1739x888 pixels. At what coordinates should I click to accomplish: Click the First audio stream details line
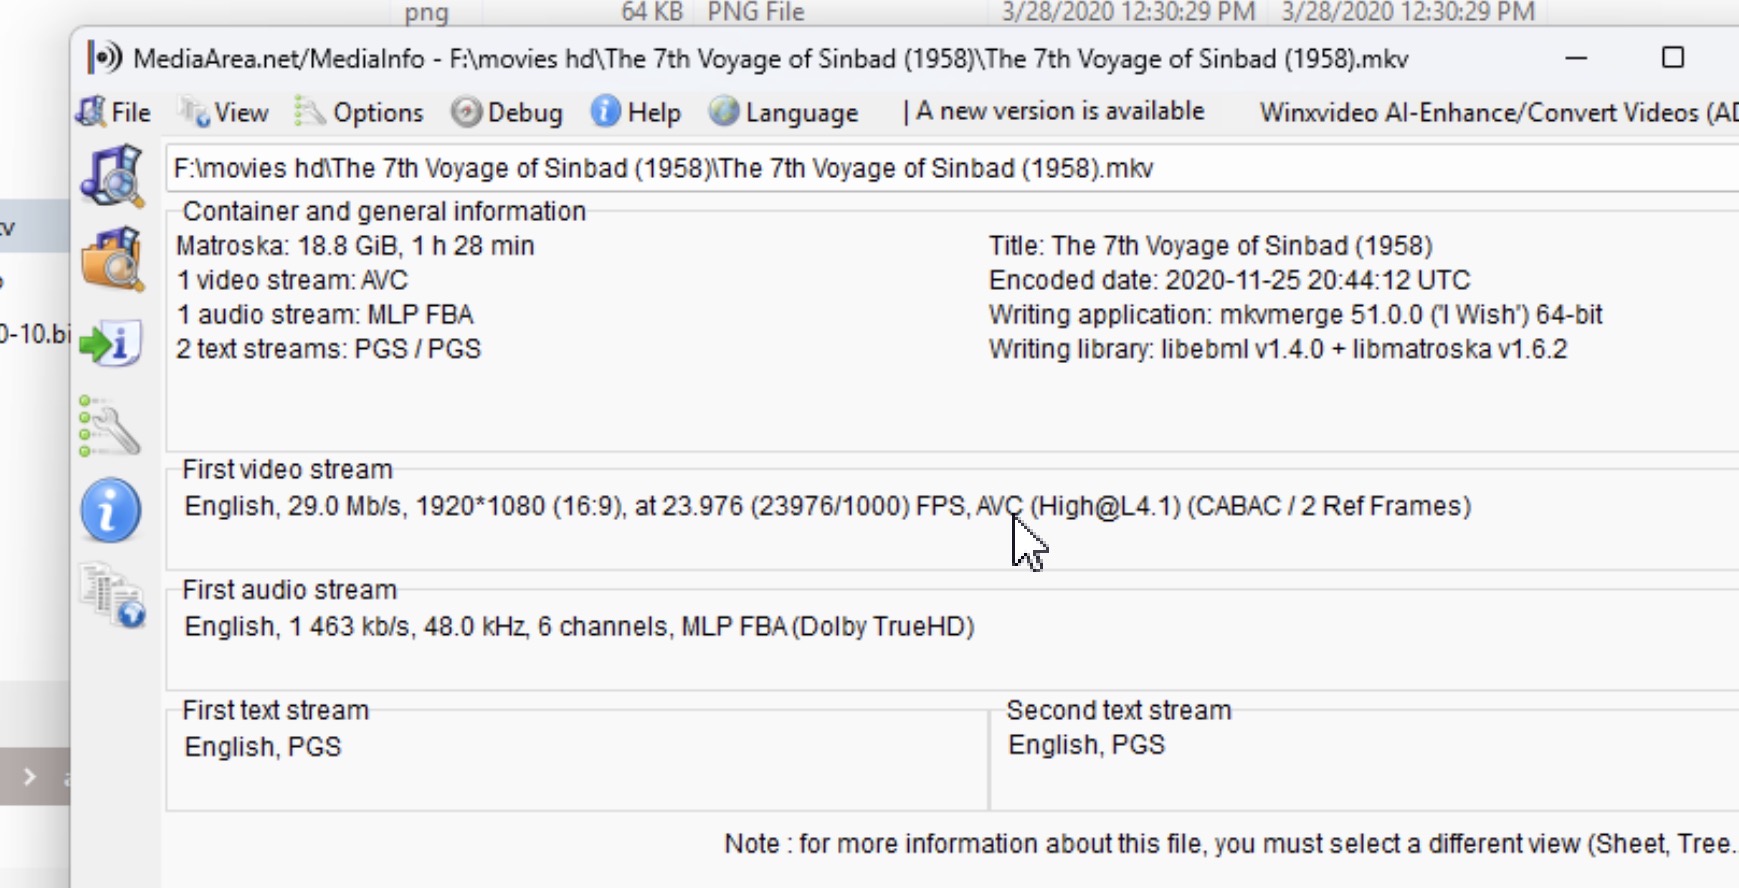pos(579,627)
